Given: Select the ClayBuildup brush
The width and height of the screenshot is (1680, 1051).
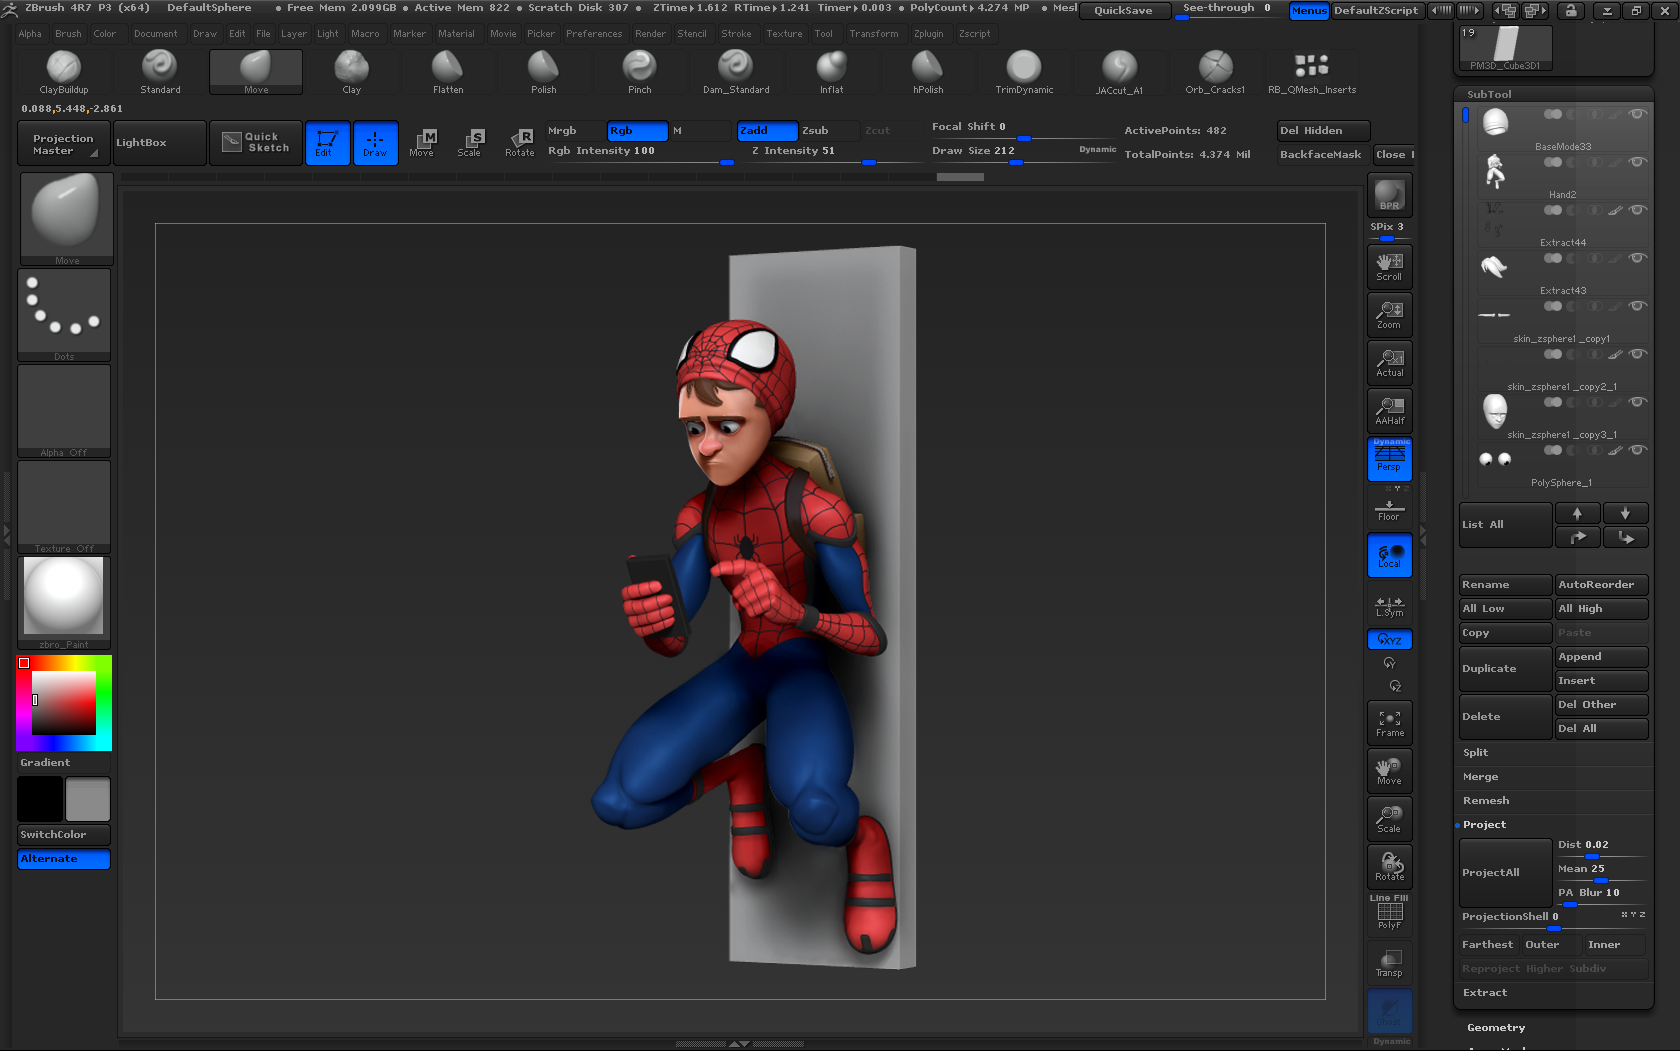Looking at the screenshot, I should pos(64,72).
